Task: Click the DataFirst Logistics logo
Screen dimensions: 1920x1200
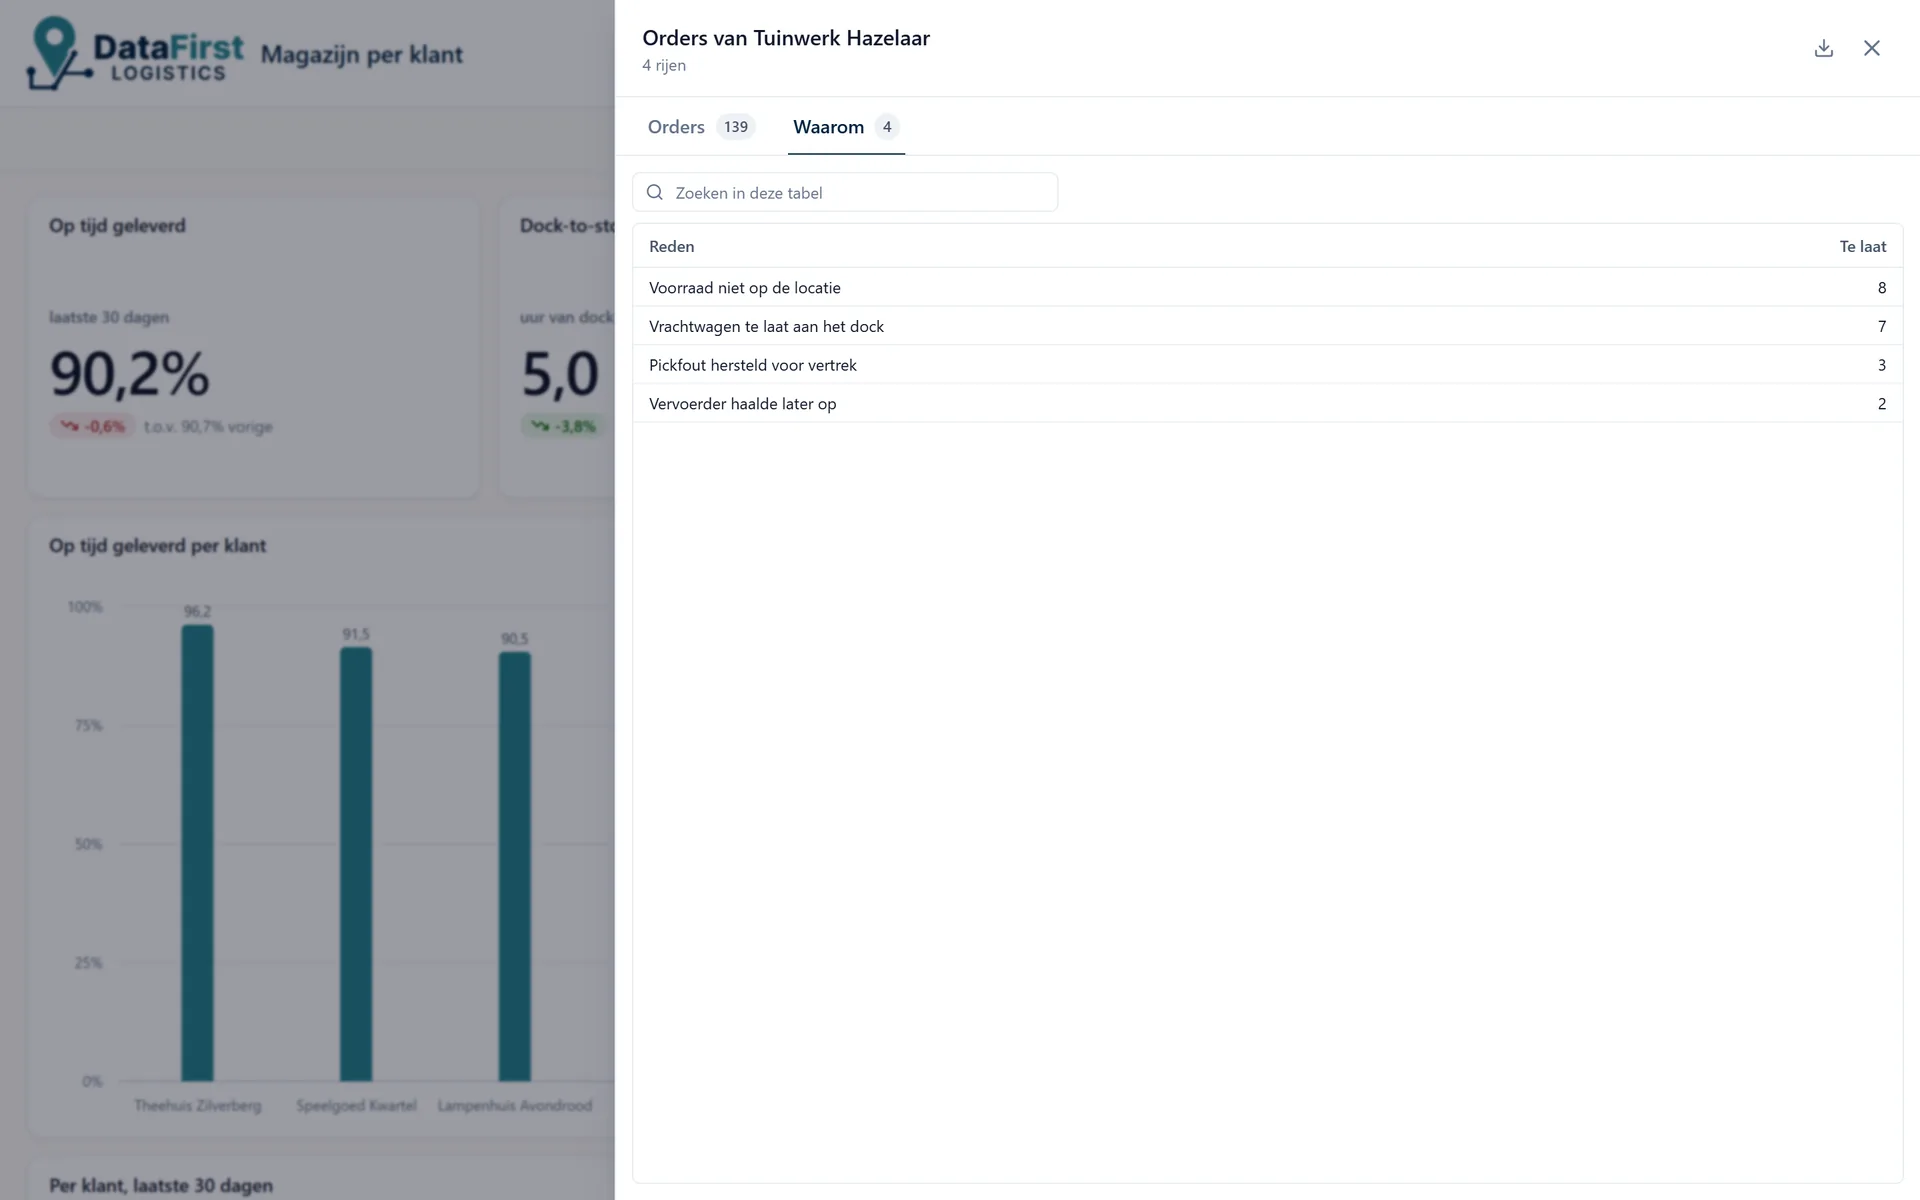Action: click(135, 53)
